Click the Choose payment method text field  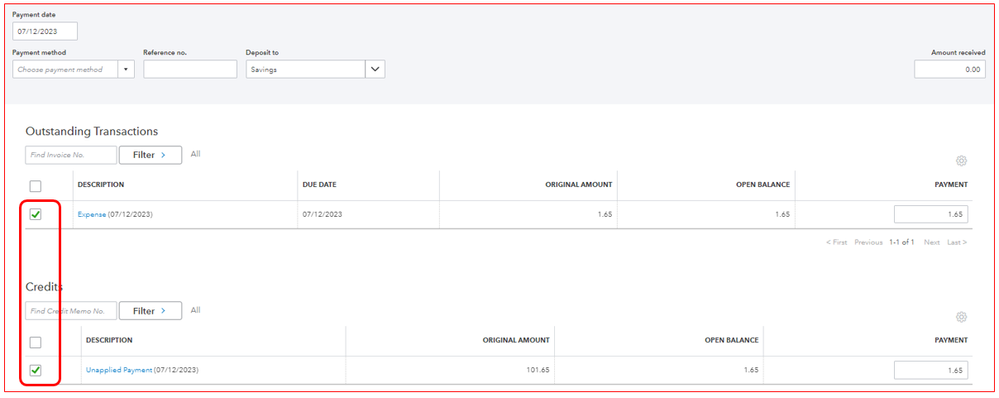click(x=65, y=69)
